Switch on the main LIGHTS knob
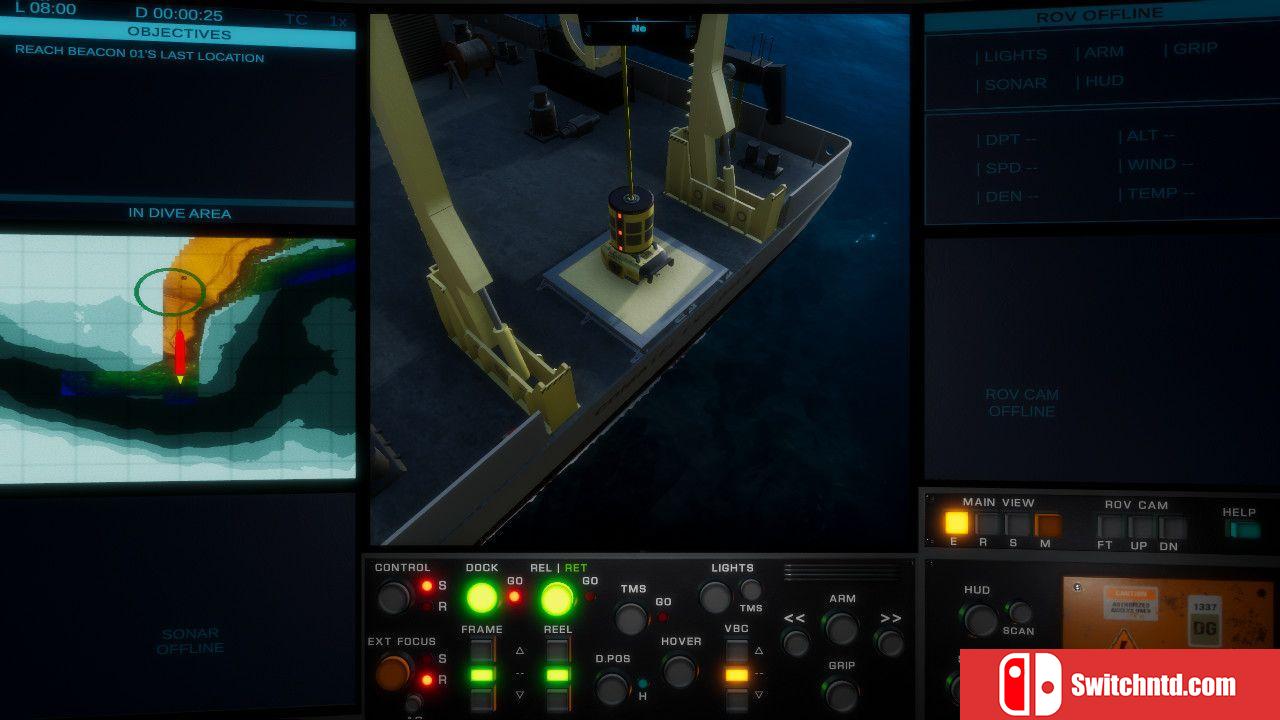This screenshot has width=1280, height=720. point(715,598)
